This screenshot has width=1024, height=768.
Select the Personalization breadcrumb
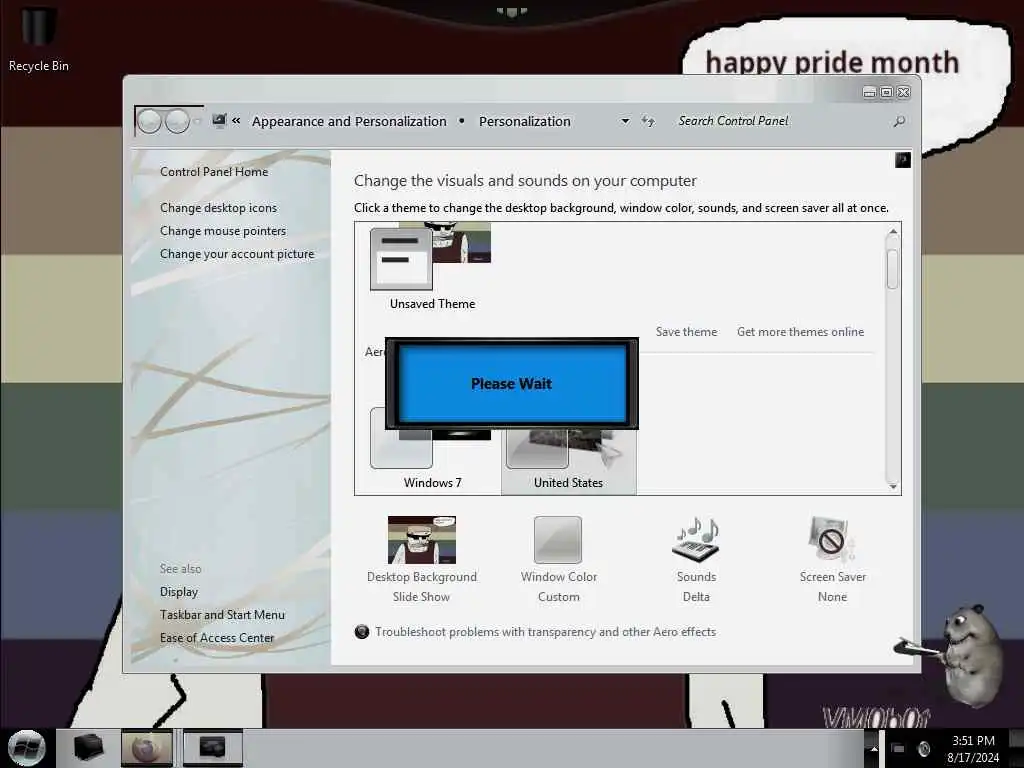click(x=524, y=121)
